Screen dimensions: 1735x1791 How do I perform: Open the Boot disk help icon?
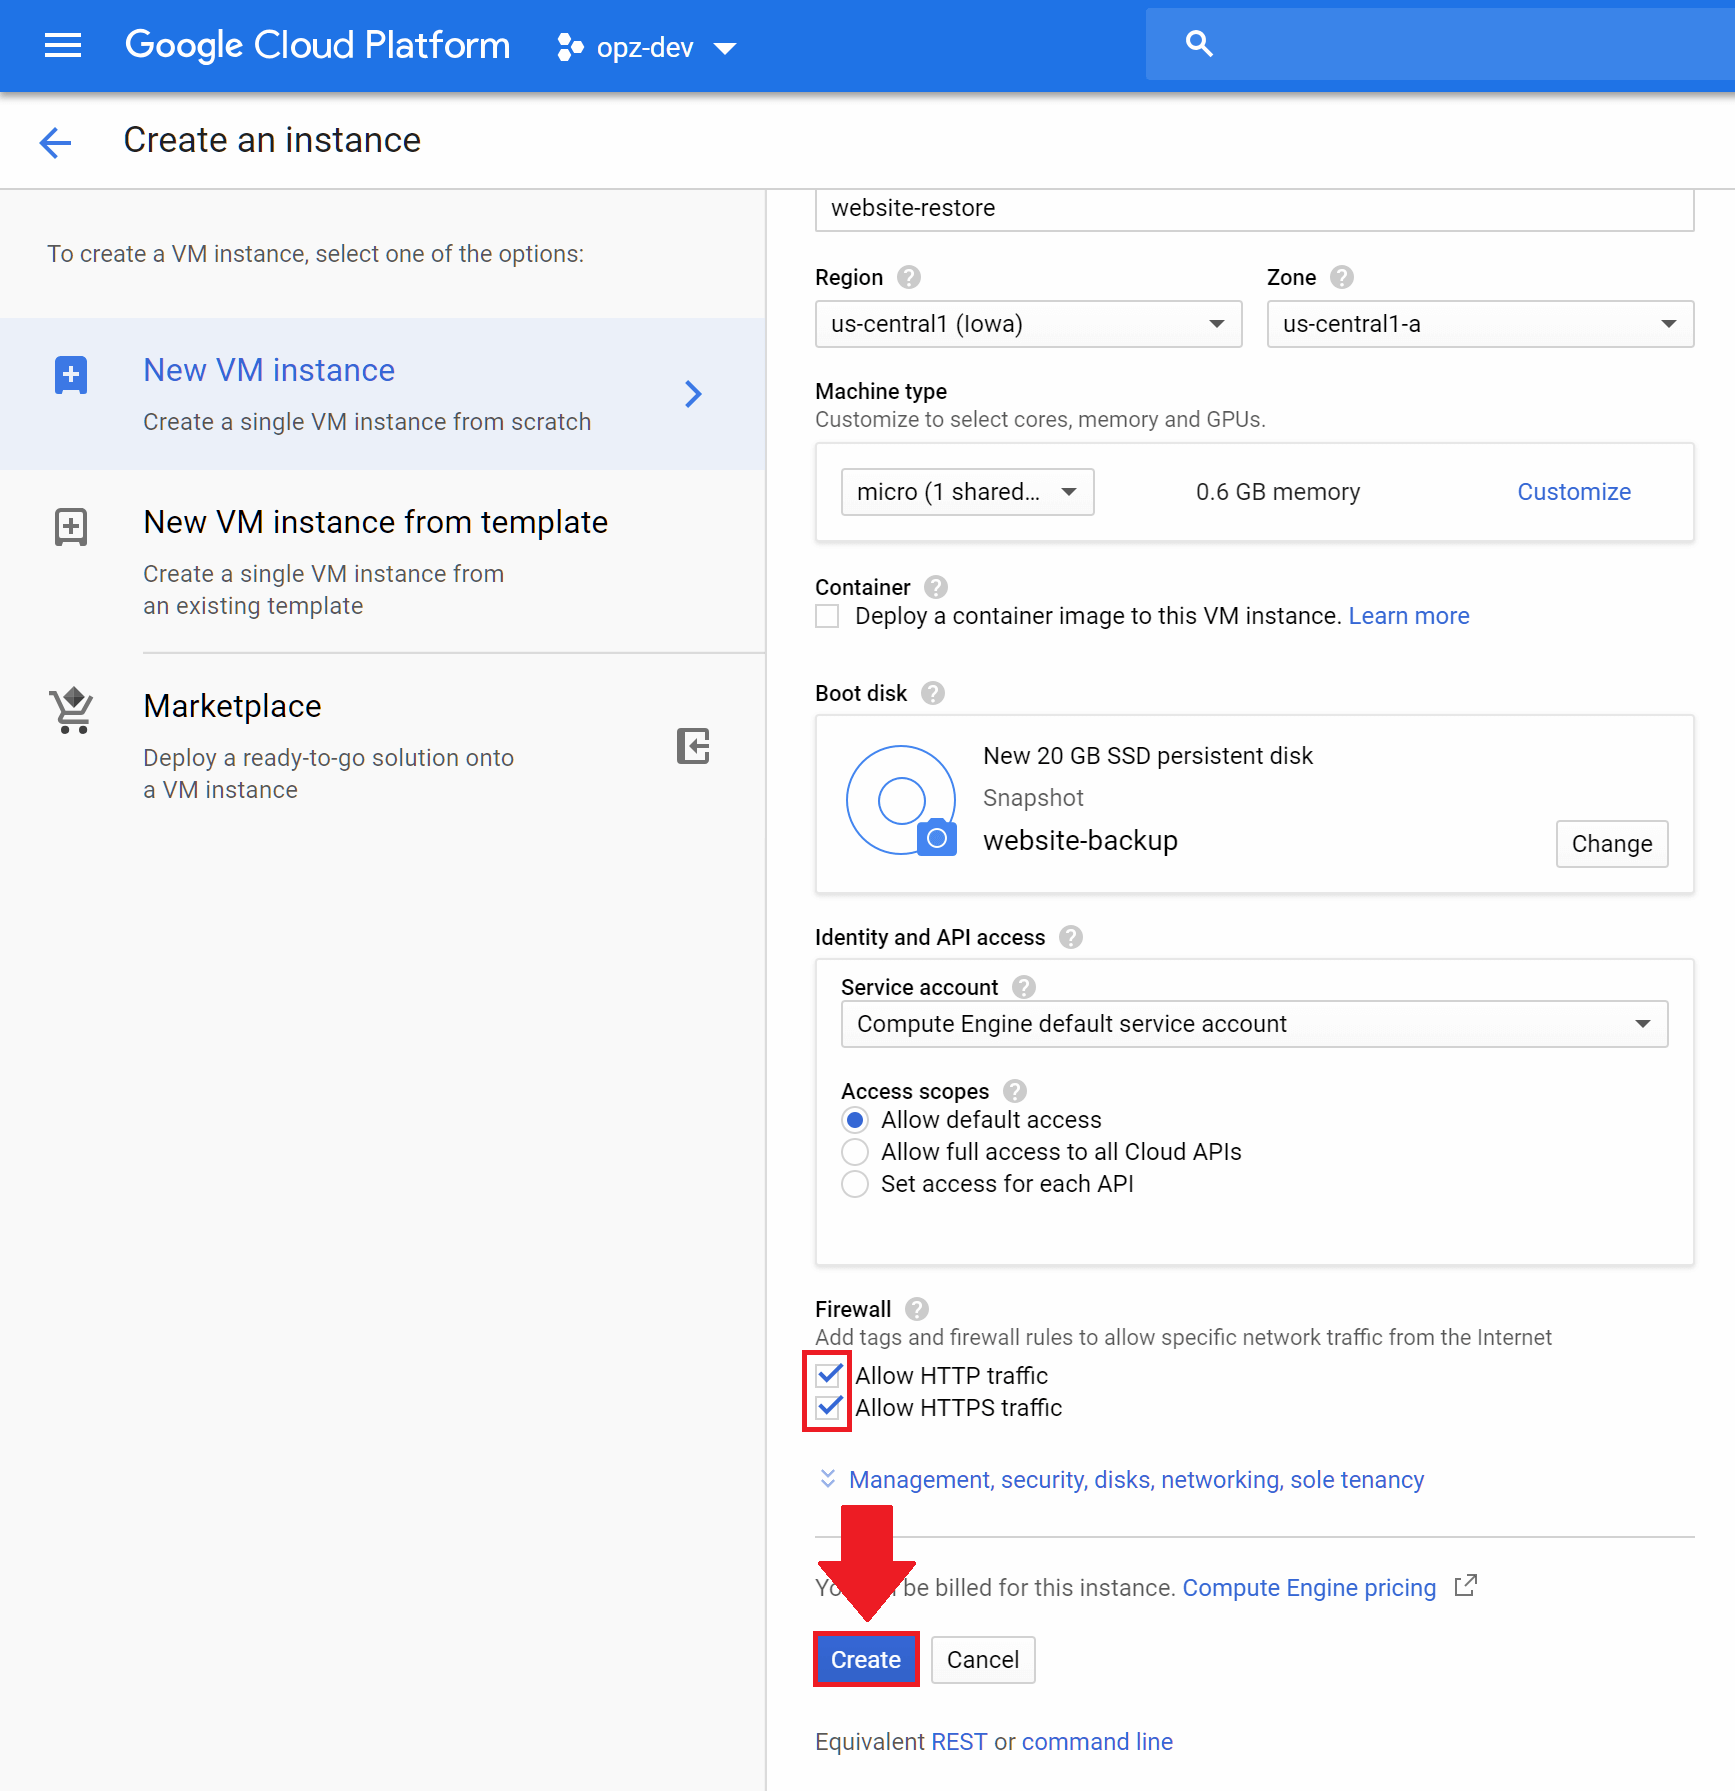pos(933,693)
